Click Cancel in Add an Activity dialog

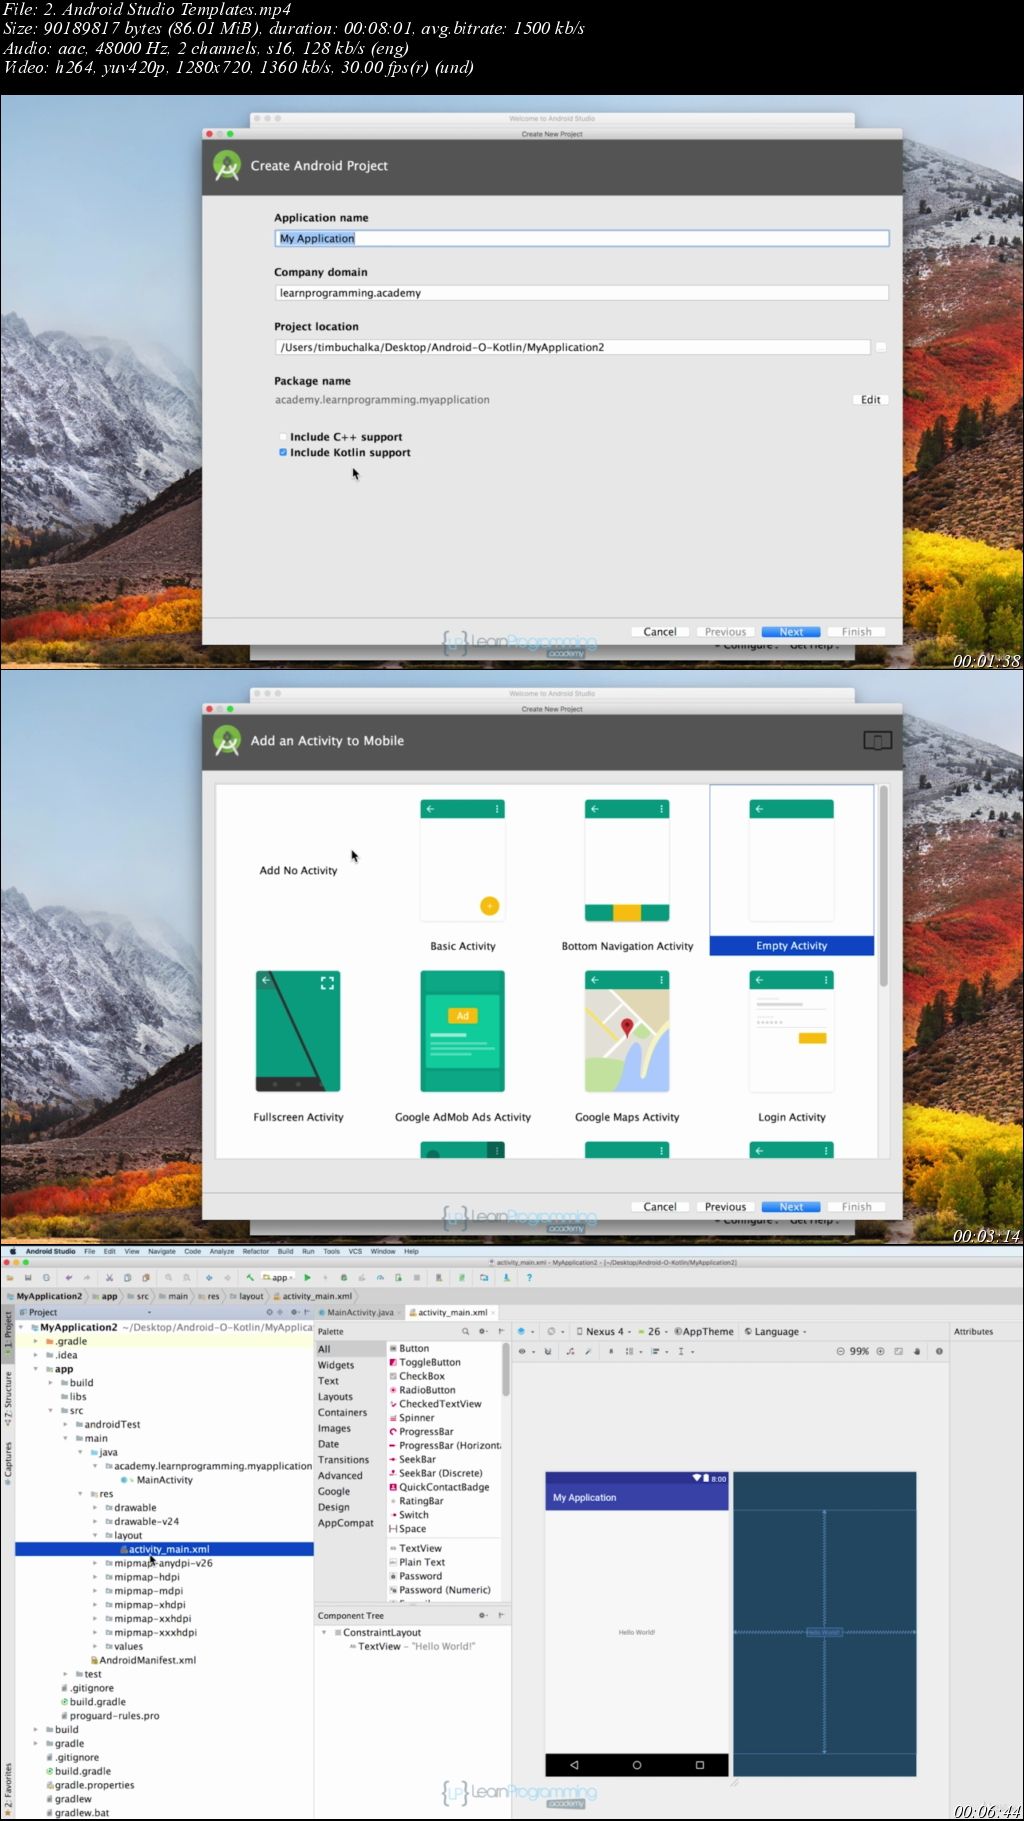[659, 1207]
